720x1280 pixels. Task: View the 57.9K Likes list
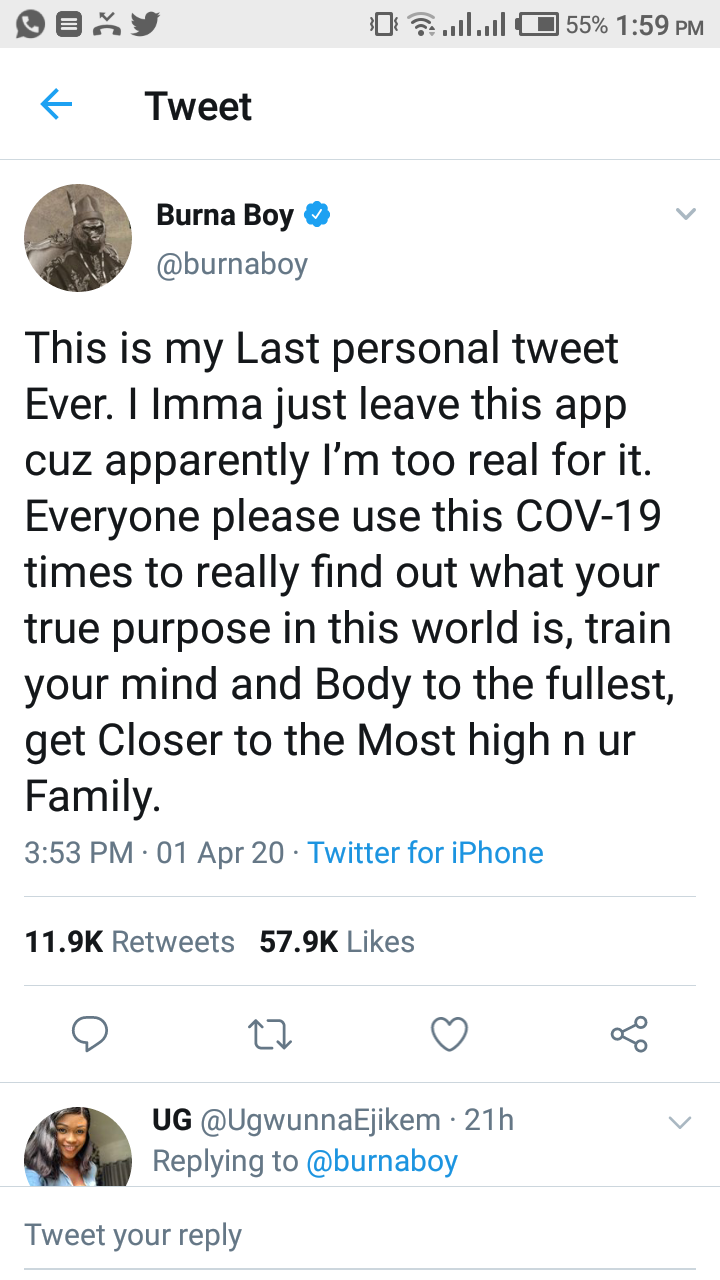(x=337, y=942)
